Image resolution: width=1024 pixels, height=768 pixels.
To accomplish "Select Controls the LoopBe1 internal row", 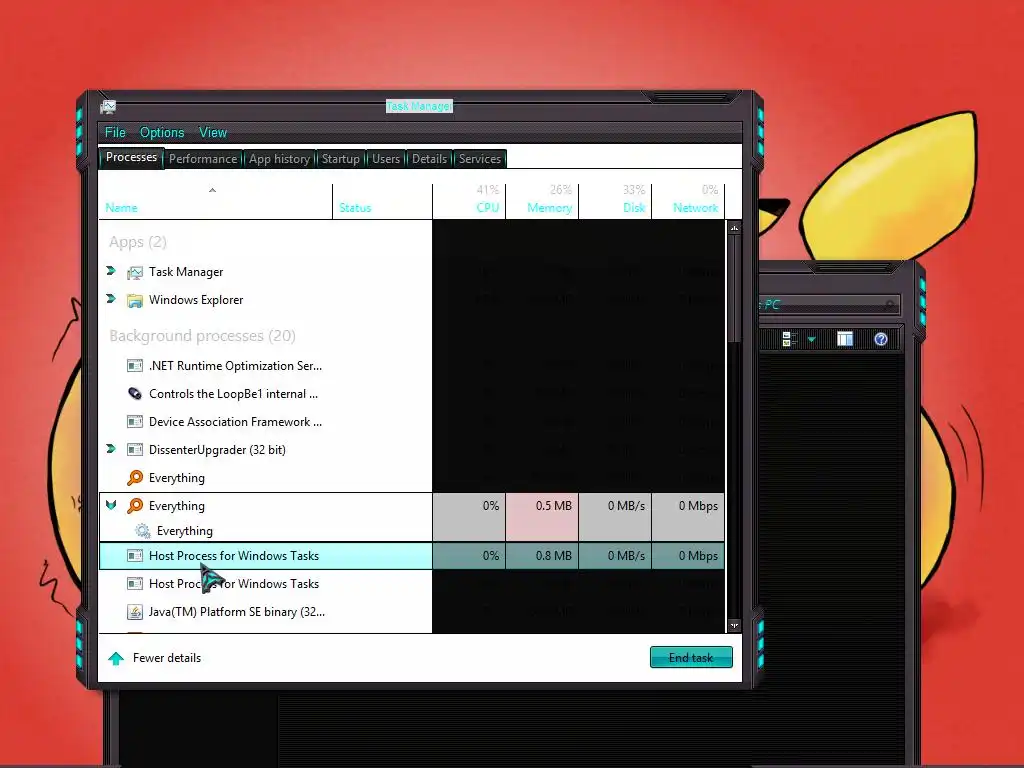I will (x=411, y=394).
